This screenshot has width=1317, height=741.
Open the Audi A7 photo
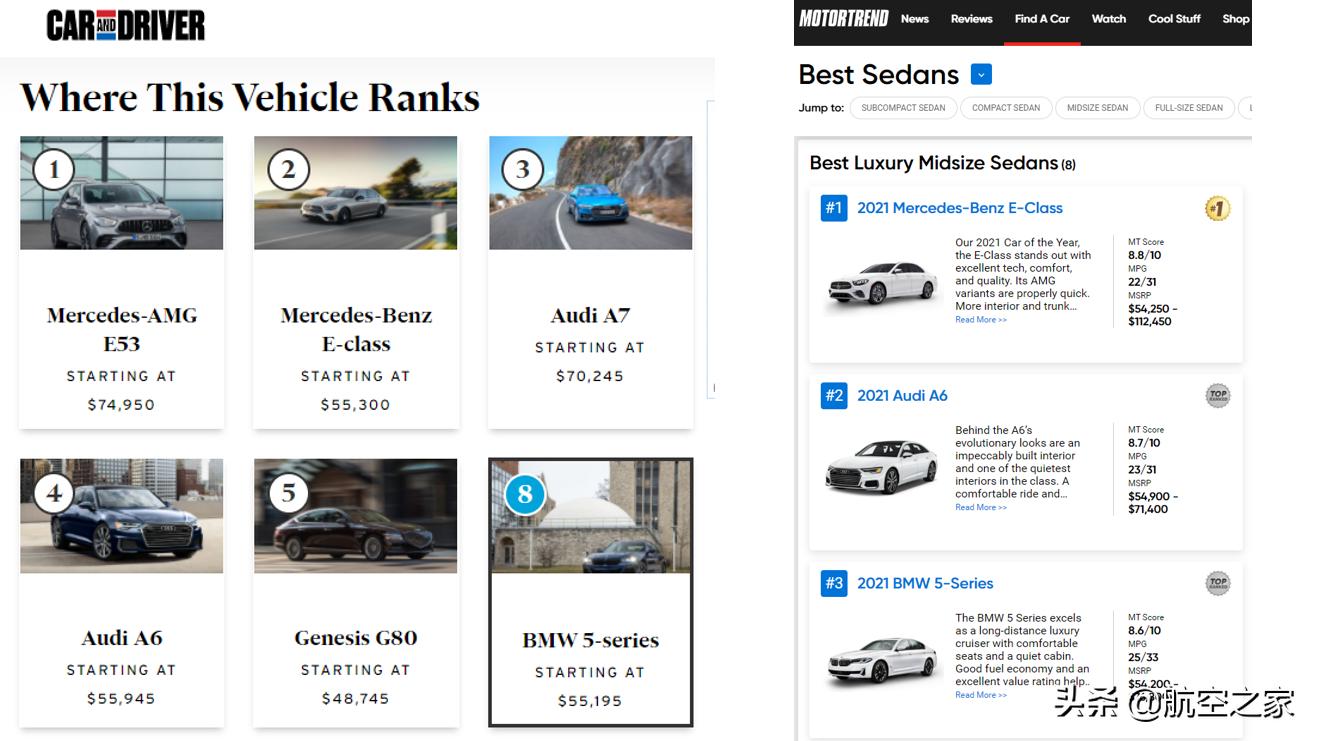click(590, 193)
